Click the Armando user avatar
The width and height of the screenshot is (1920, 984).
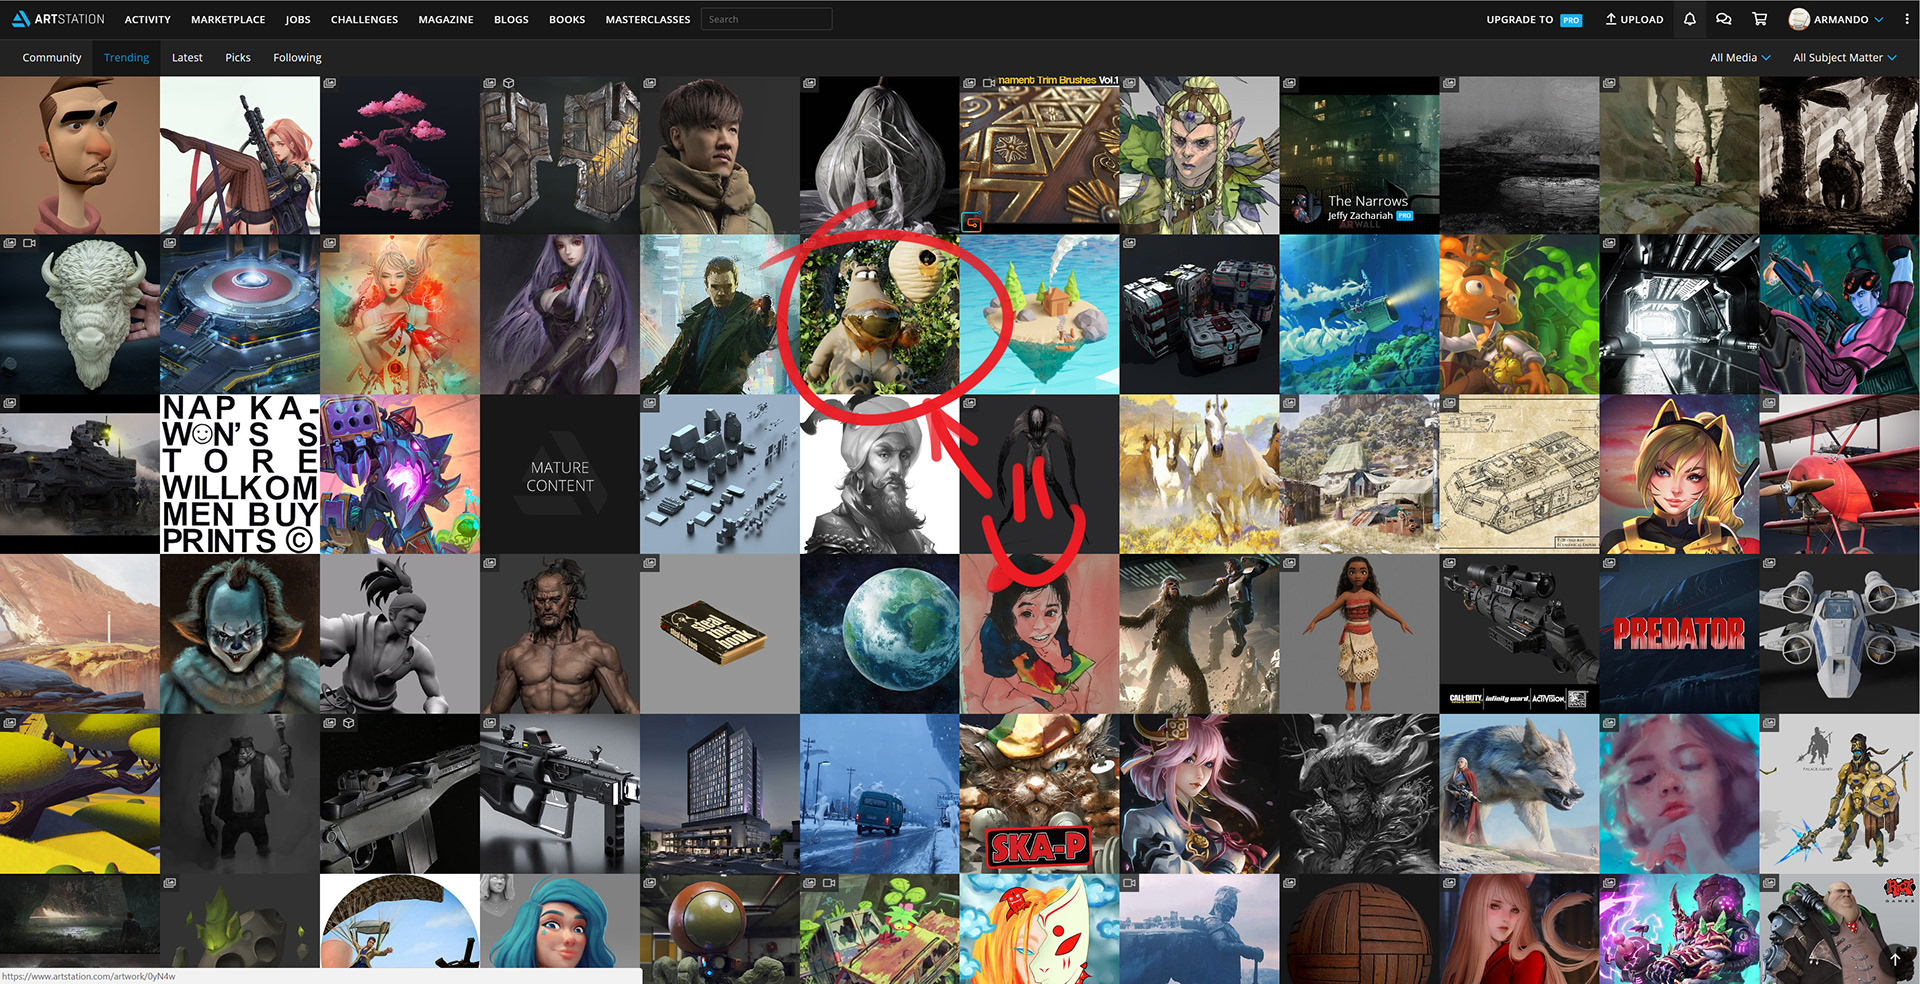[1799, 19]
